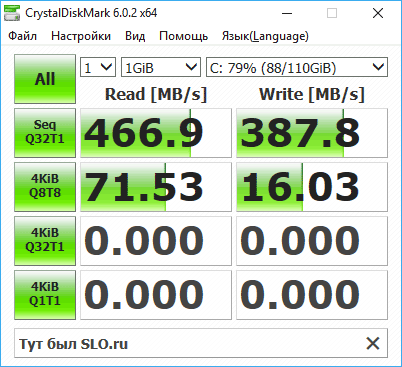
Task: Click the Seq write result 387.8
Action: click(312, 133)
